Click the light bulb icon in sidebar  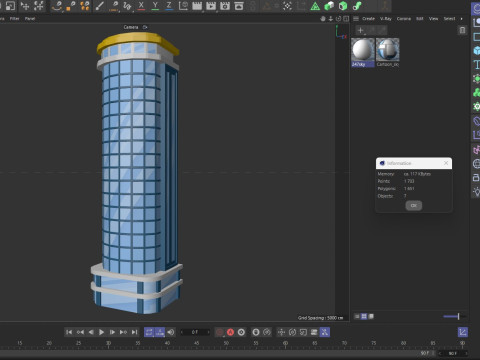[477, 191]
